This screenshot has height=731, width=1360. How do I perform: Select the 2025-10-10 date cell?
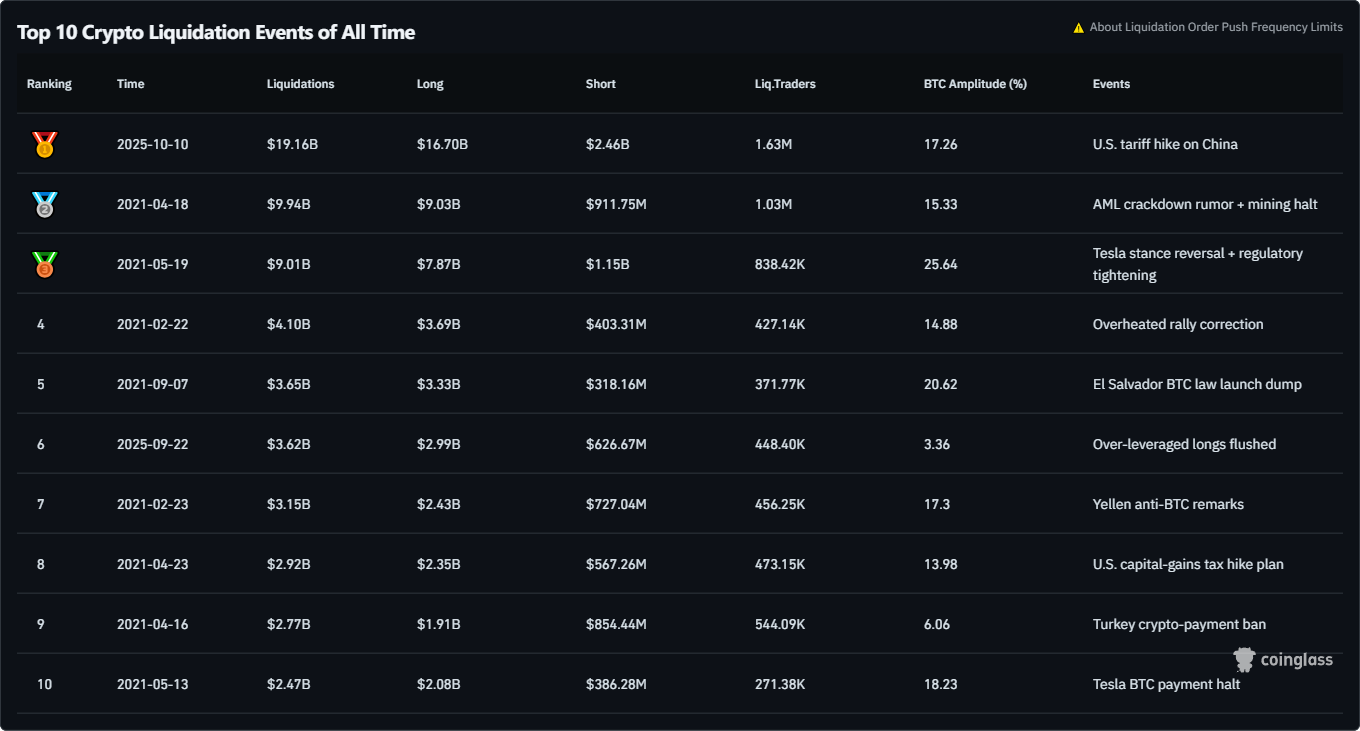pyautogui.click(x=152, y=144)
